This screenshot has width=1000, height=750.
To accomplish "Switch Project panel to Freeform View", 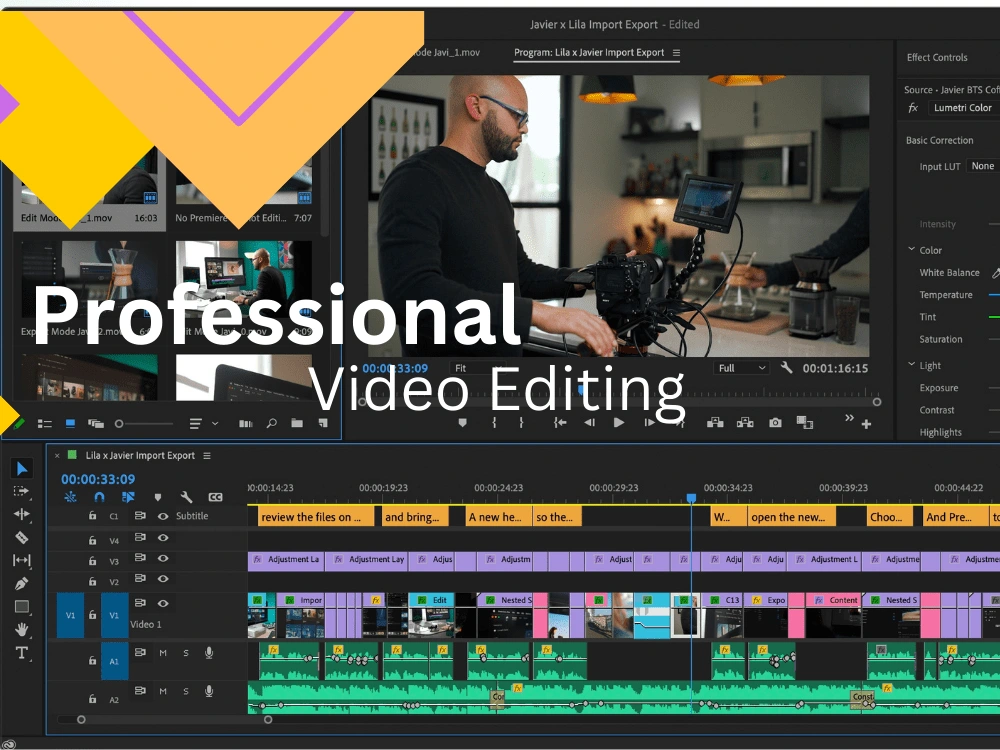I will (x=96, y=423).
